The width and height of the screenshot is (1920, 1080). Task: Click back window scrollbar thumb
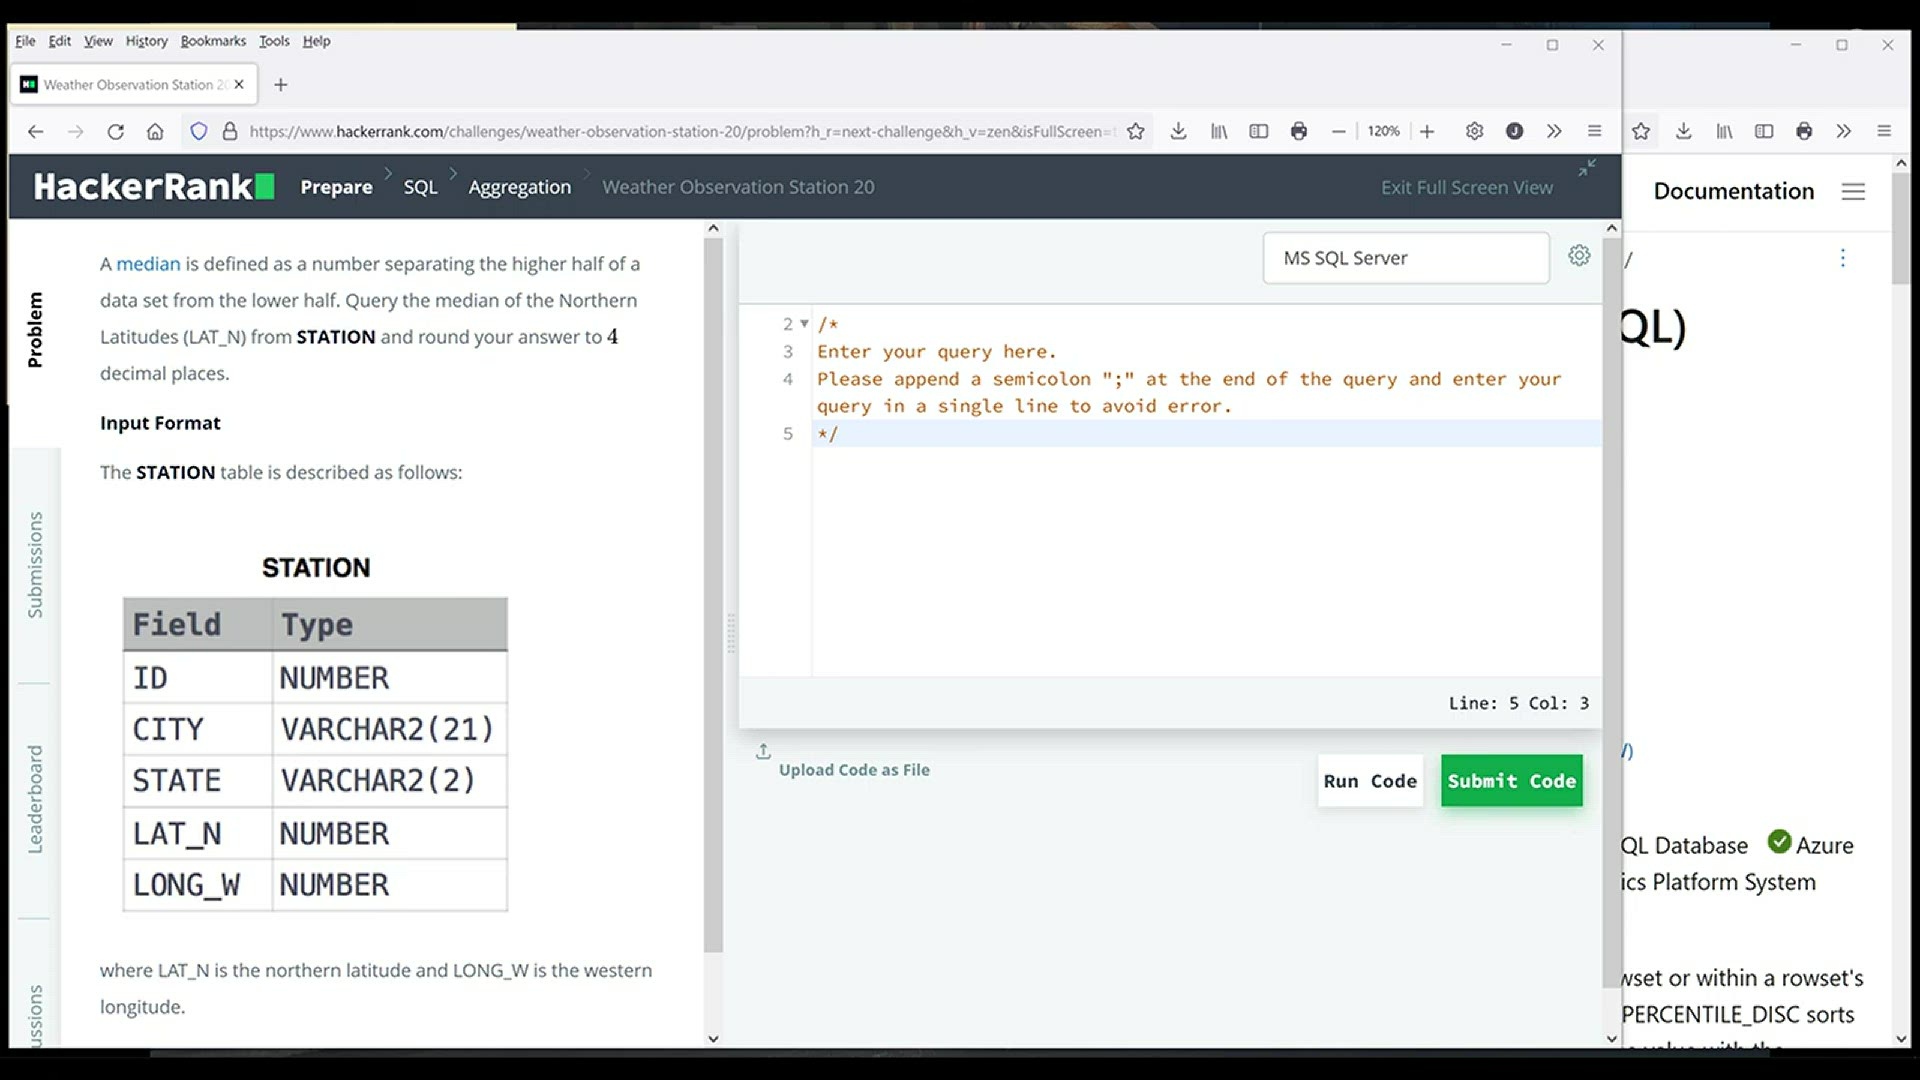click(1901, 228)
